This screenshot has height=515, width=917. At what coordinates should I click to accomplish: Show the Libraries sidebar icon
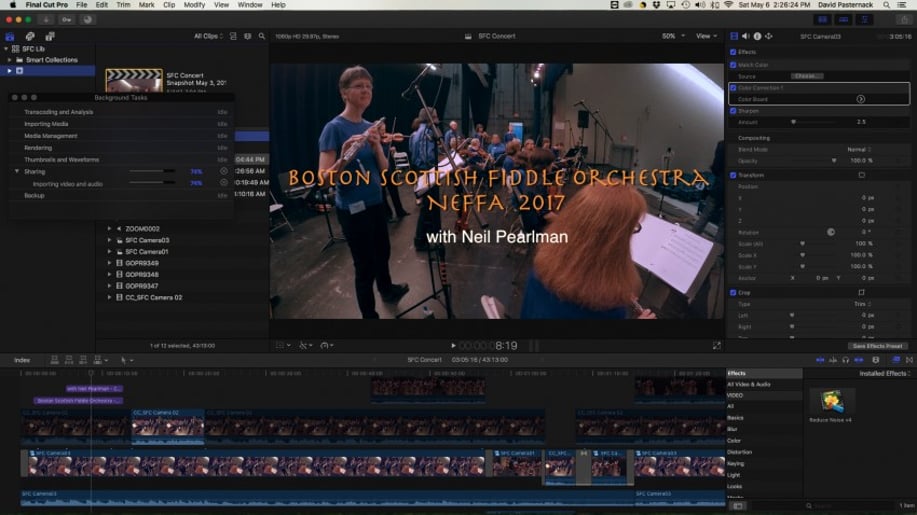10,36
